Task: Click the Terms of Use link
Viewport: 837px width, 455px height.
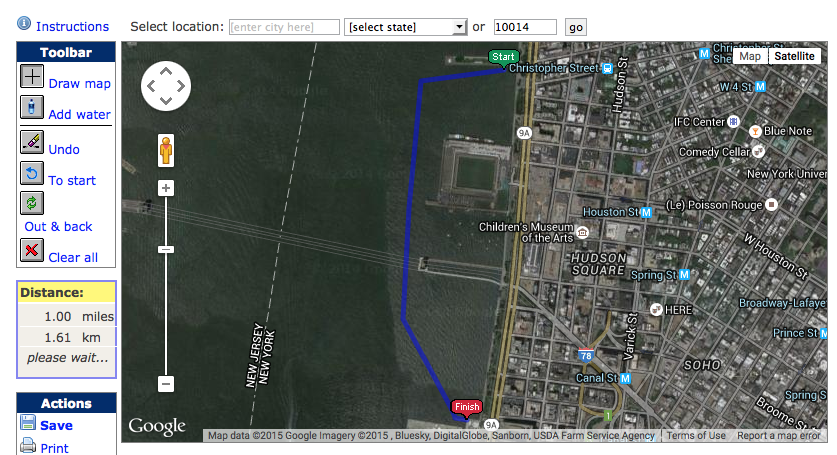Action: tap(696, 436)
